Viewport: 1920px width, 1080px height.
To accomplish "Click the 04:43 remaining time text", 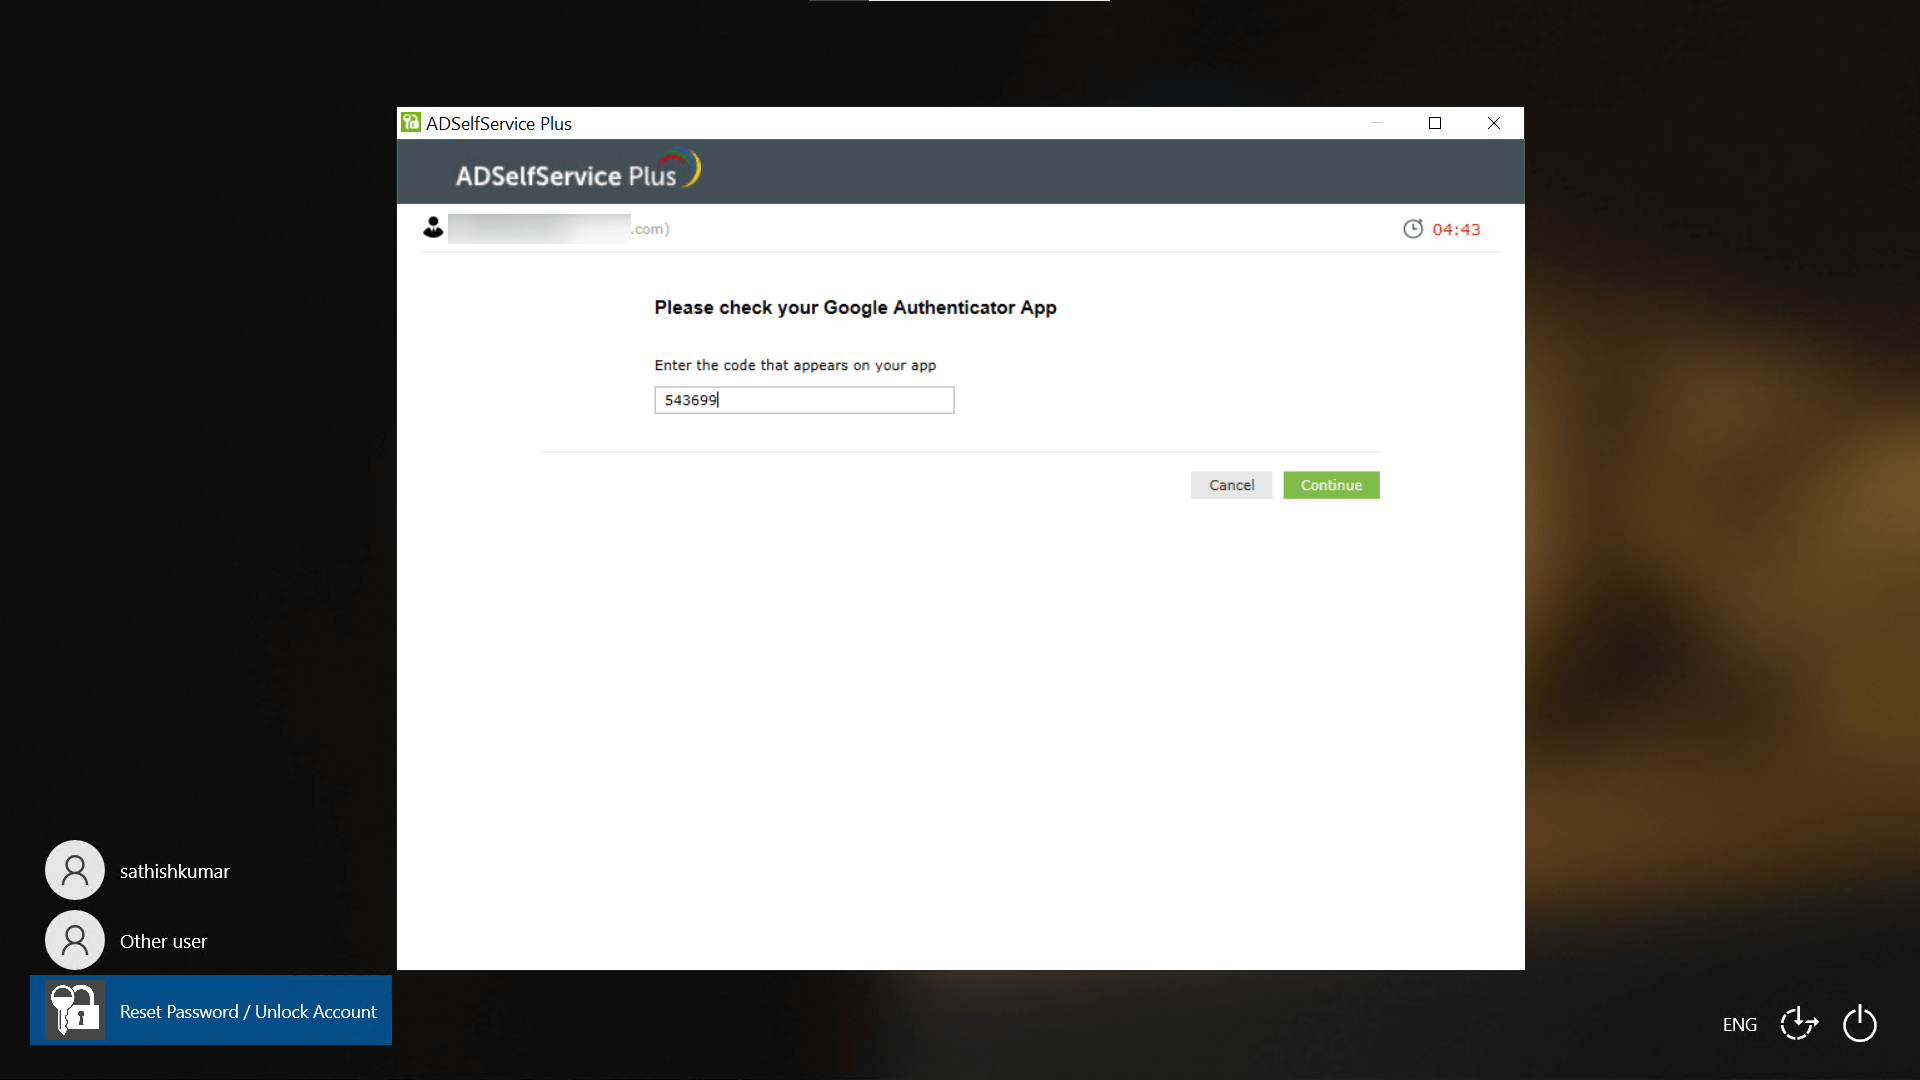I will (1456, 229).
